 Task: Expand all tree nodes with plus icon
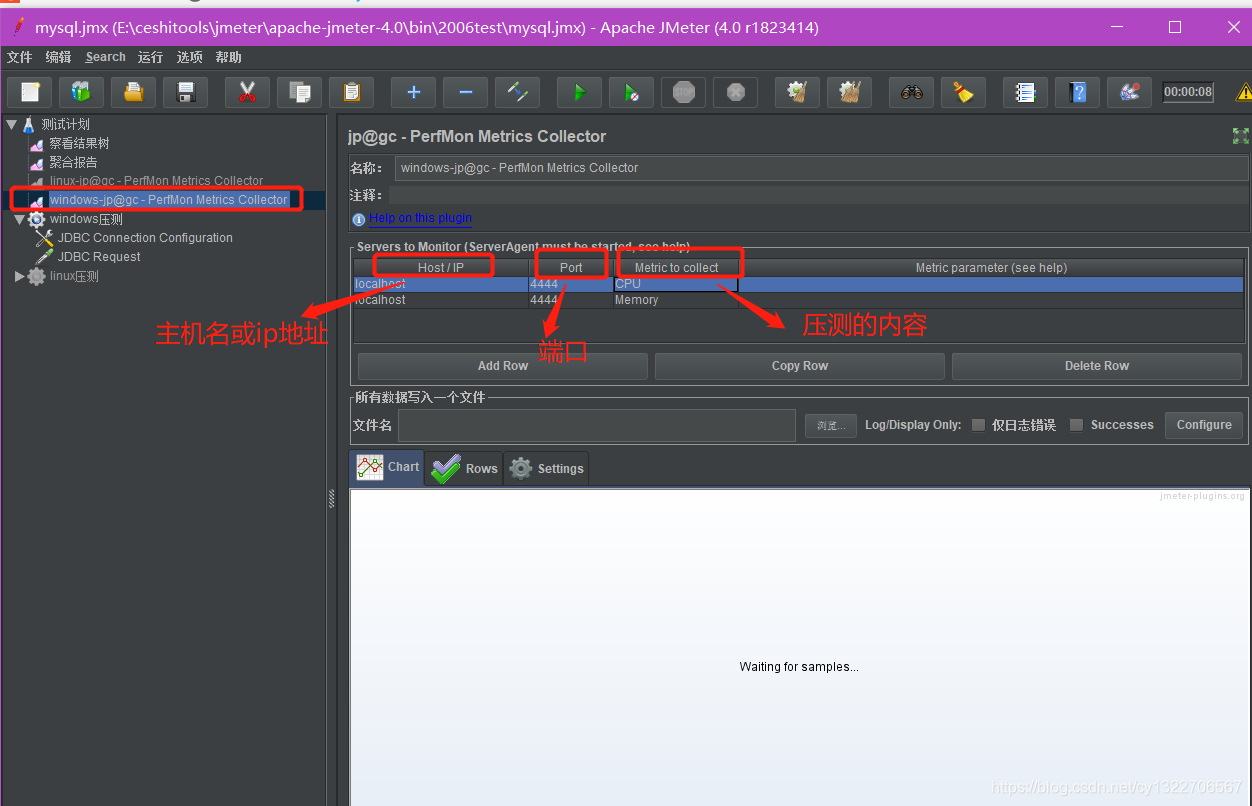(414, 92)
